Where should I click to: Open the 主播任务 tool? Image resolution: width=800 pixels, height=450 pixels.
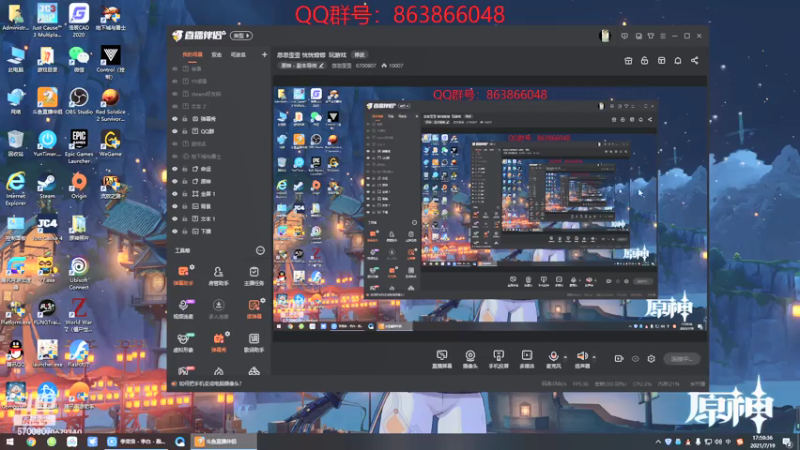pos(254,276)
